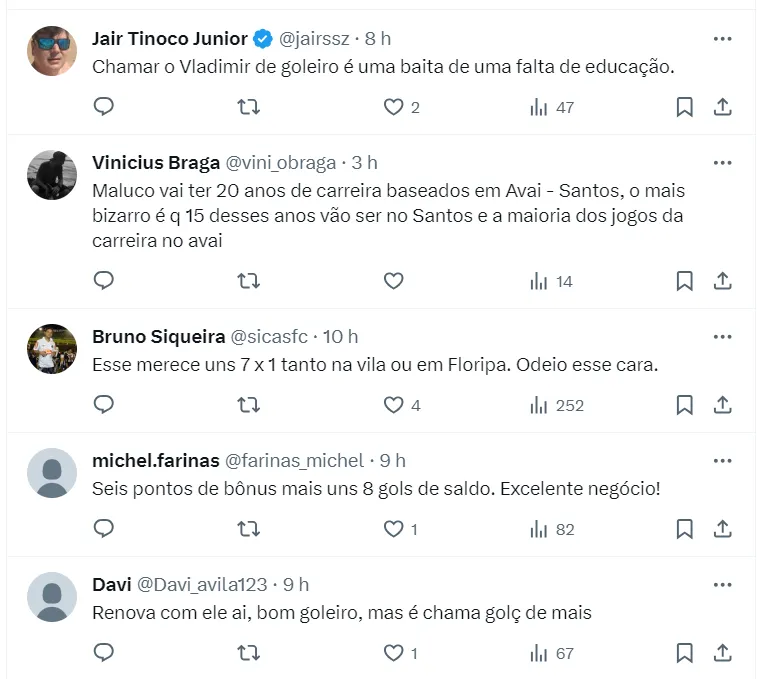The image size is (757, 679).
Task: Like the tweet by michel.farinas
Action: click(394, 529)
